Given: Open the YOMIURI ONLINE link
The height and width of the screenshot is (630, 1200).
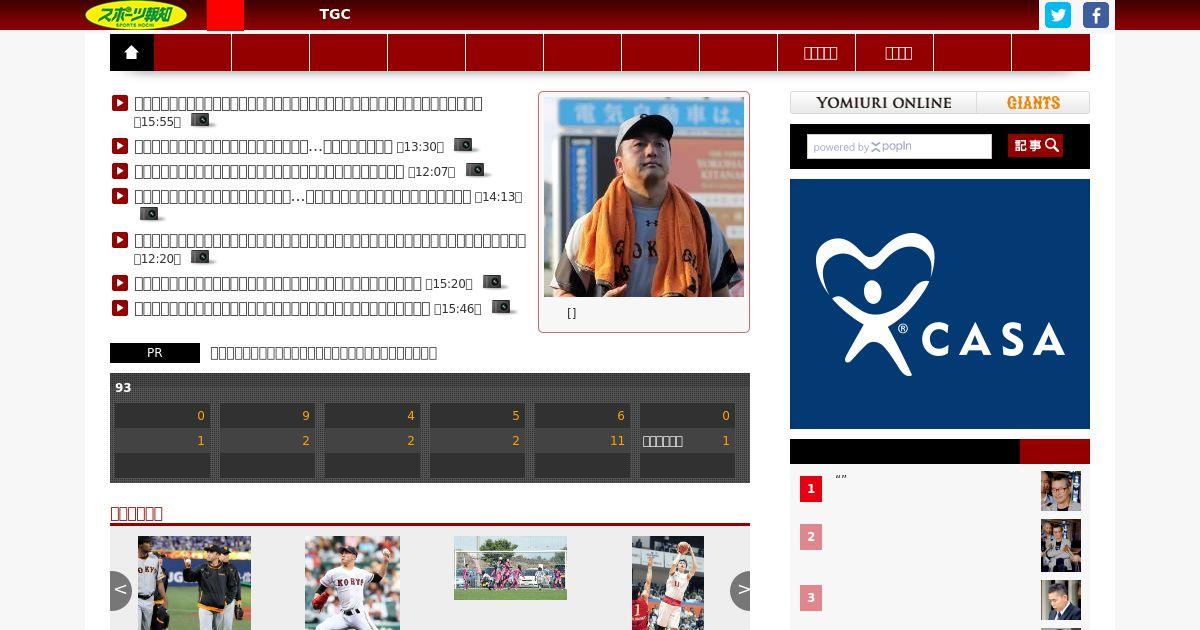Looking at the screenshot, I should [883, 103].
